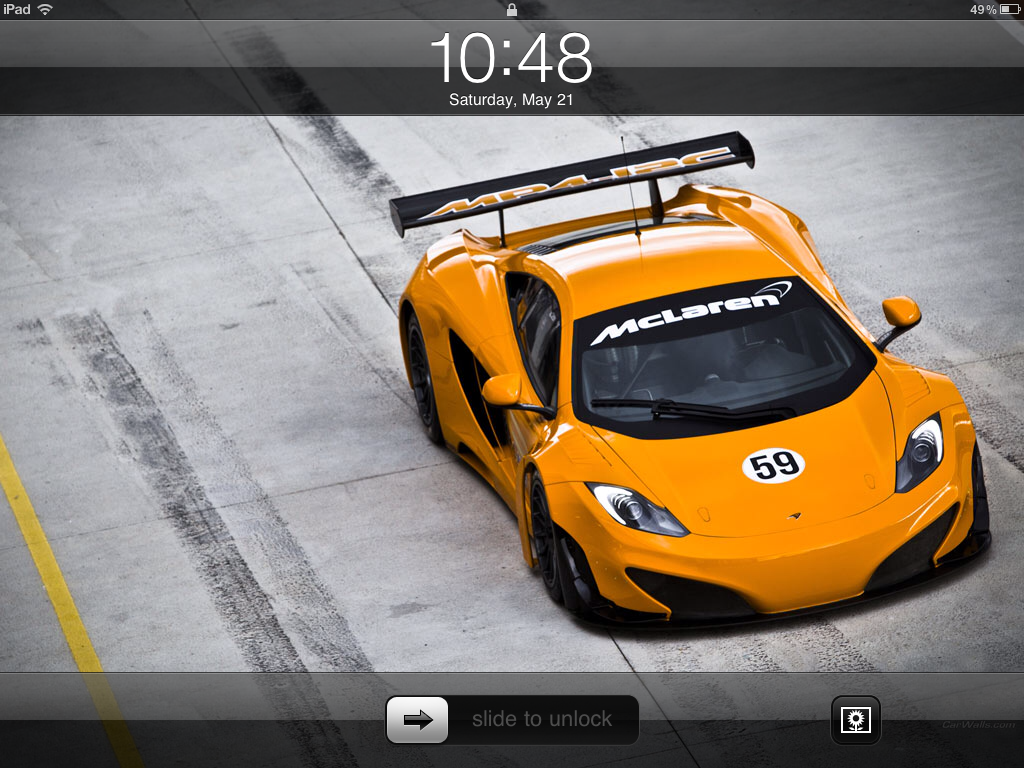1024x768 pixels.
Task: Tap the Saturday, May 21 date text
Action: tap(511, 100)
